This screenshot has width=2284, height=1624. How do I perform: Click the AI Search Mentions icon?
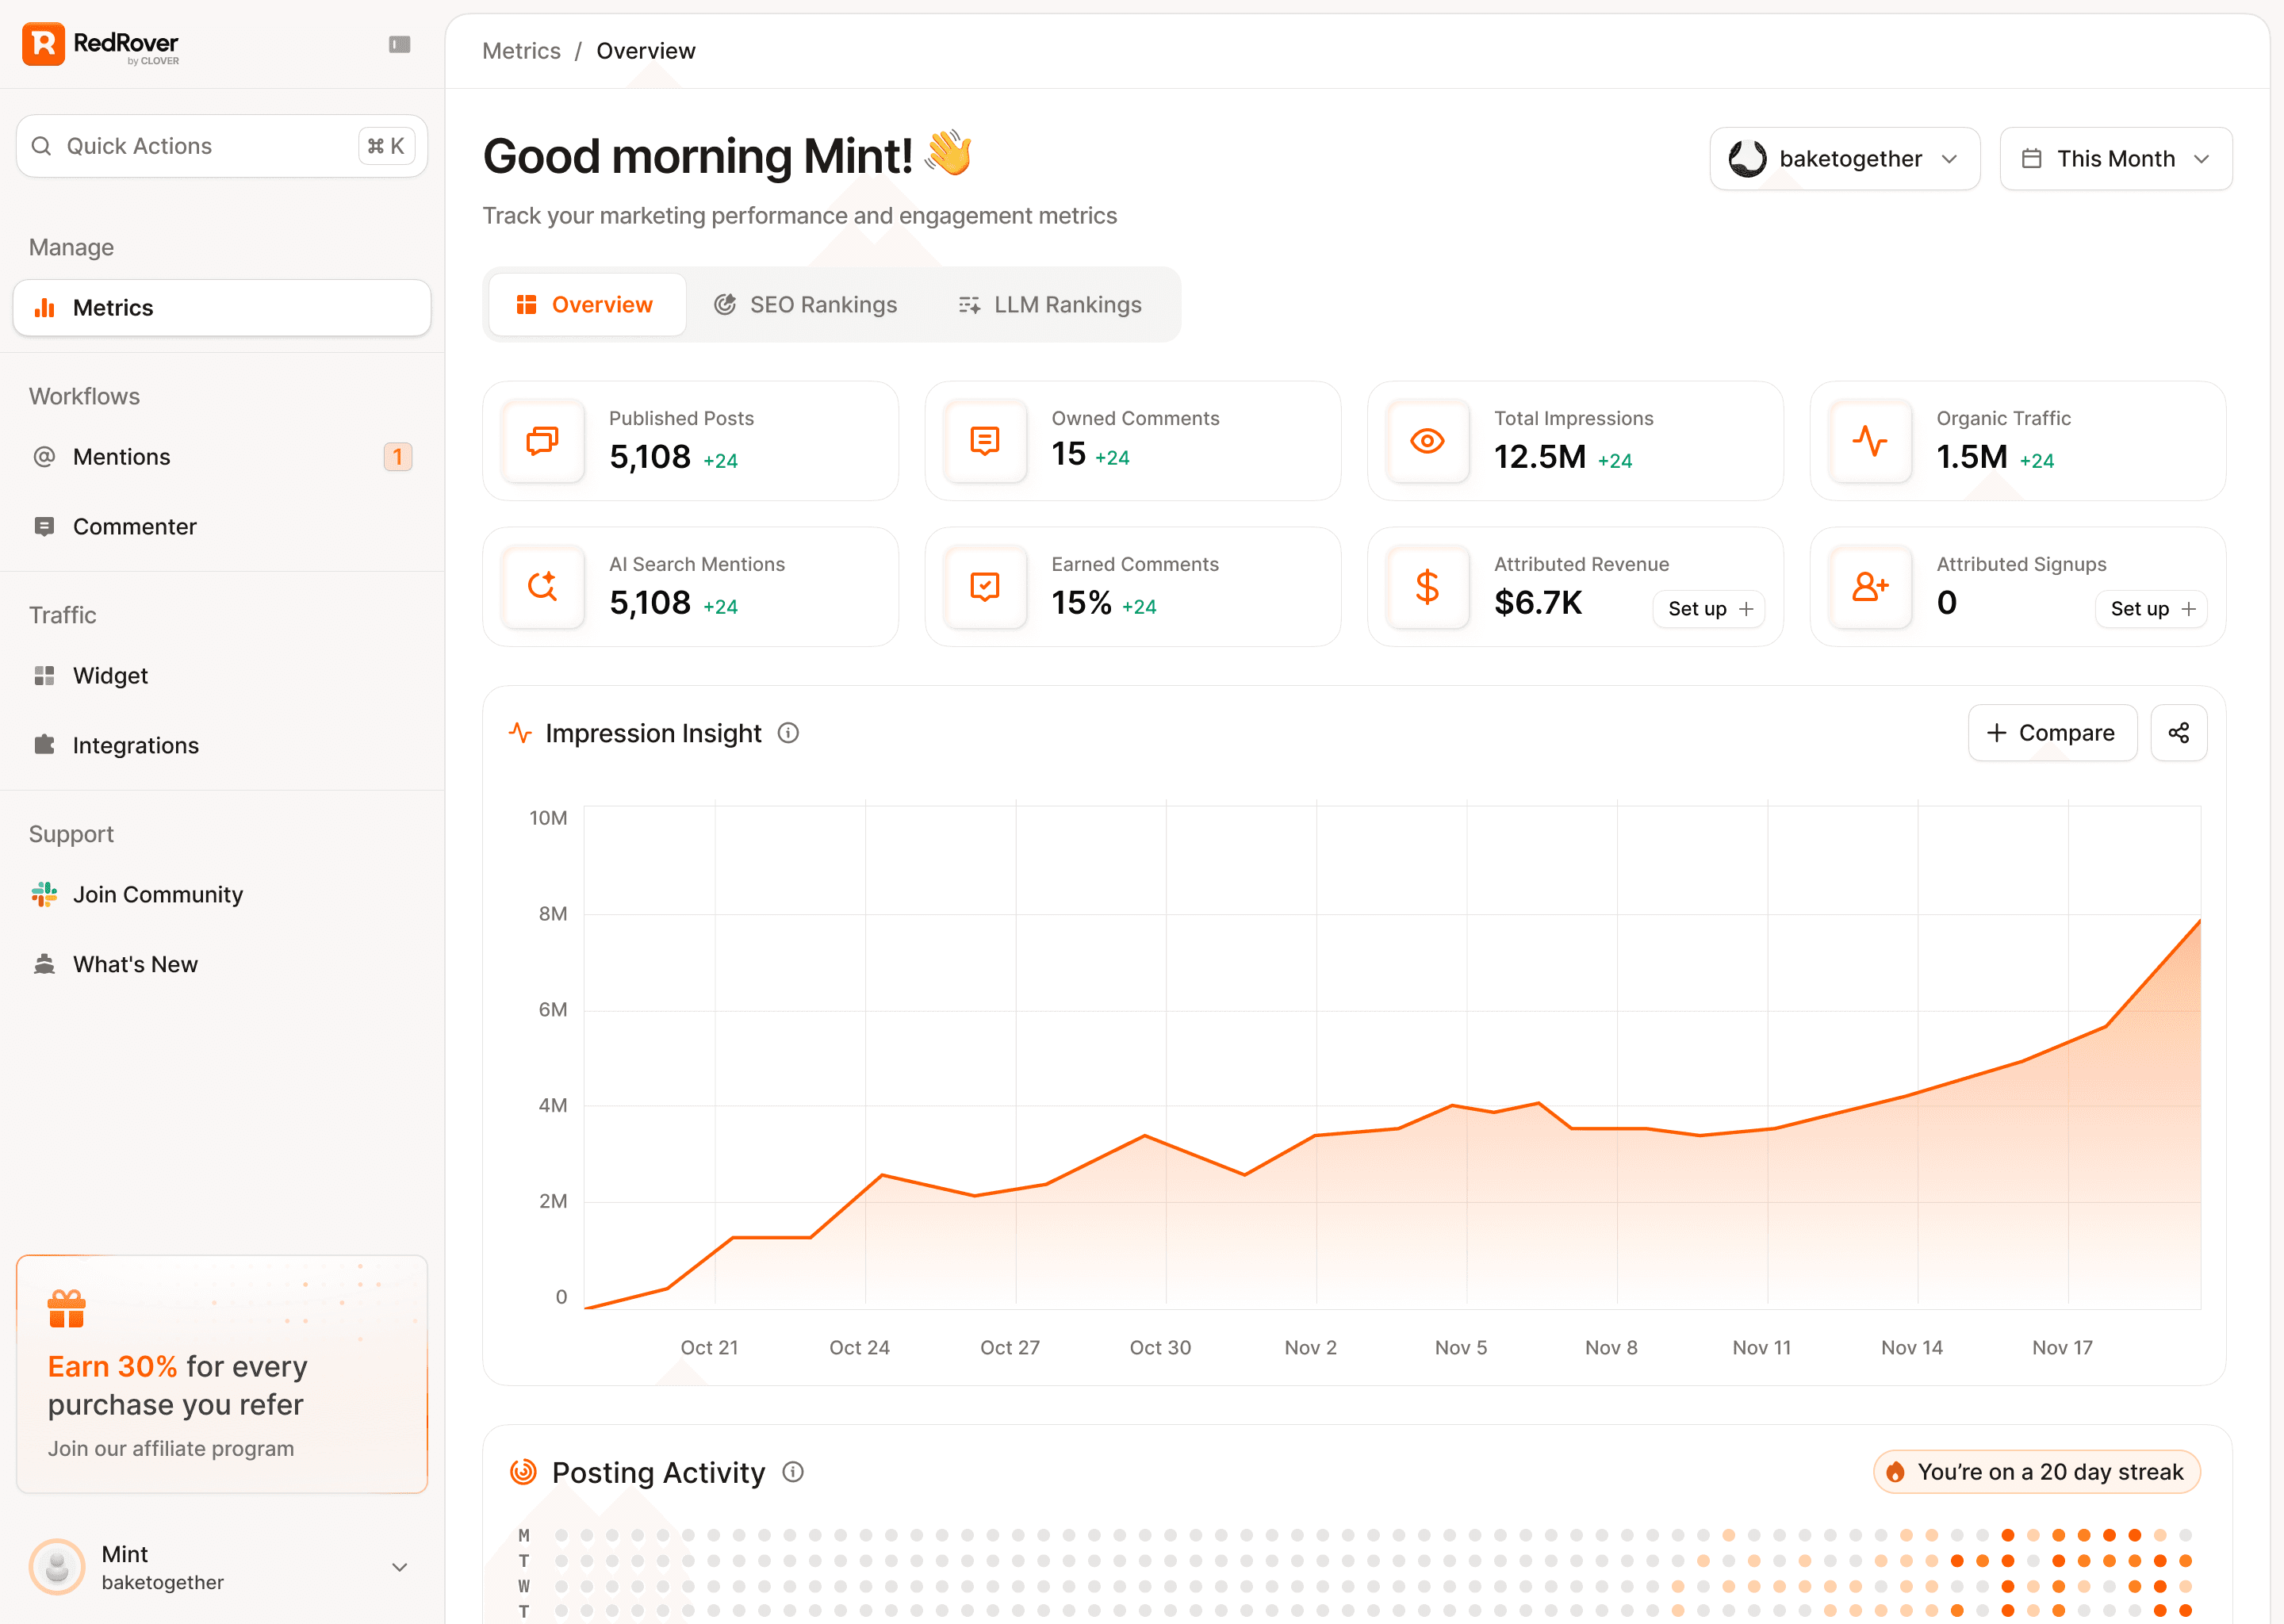click(542, 587)
